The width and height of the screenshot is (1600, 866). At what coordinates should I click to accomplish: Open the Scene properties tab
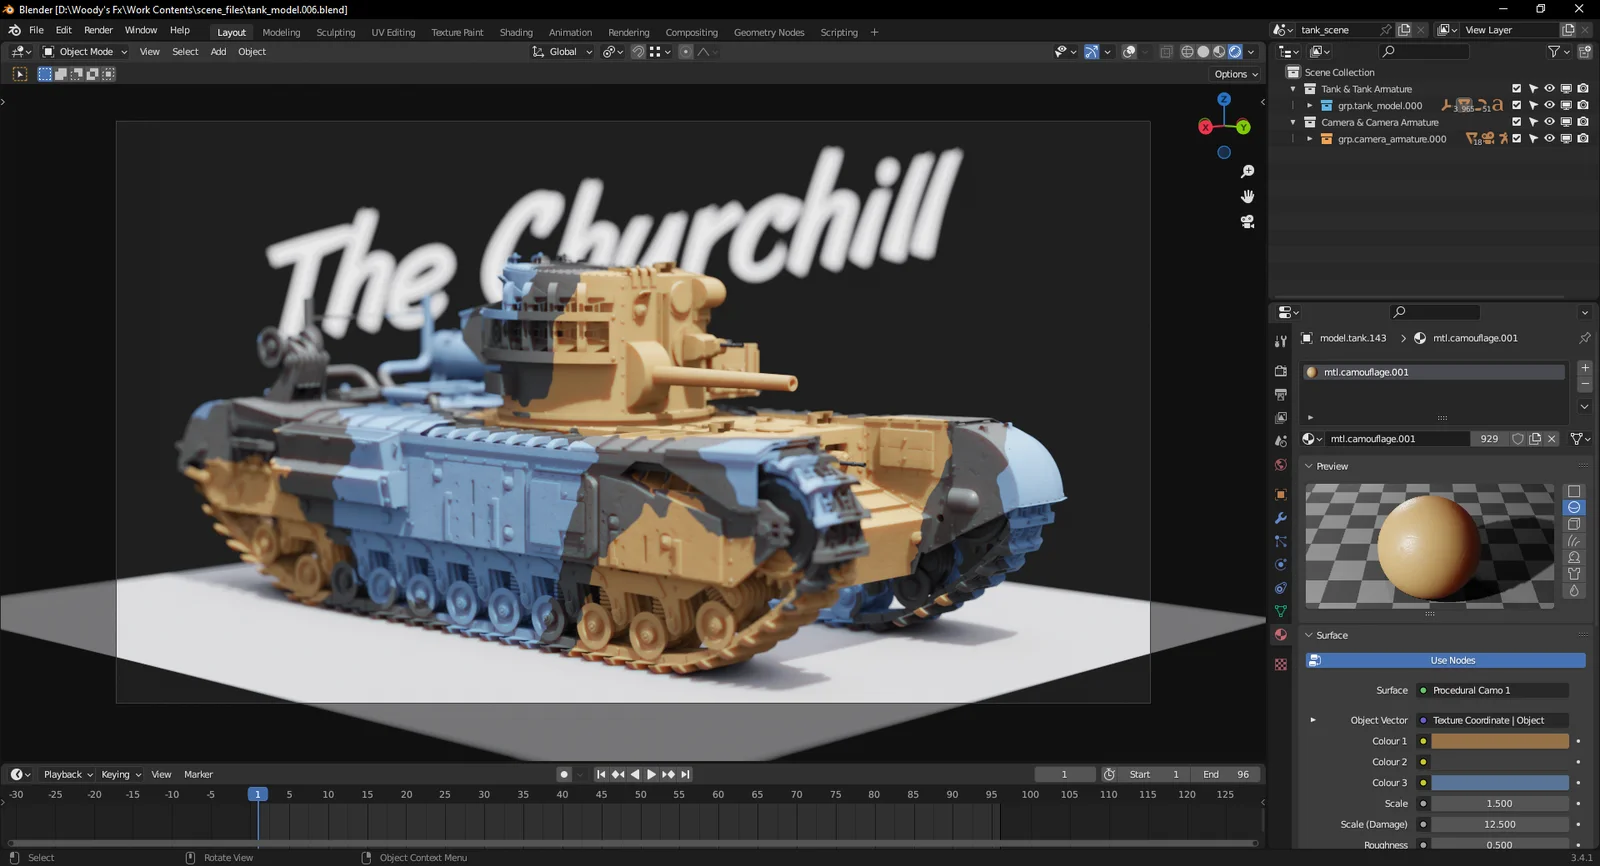point(1280,441)
